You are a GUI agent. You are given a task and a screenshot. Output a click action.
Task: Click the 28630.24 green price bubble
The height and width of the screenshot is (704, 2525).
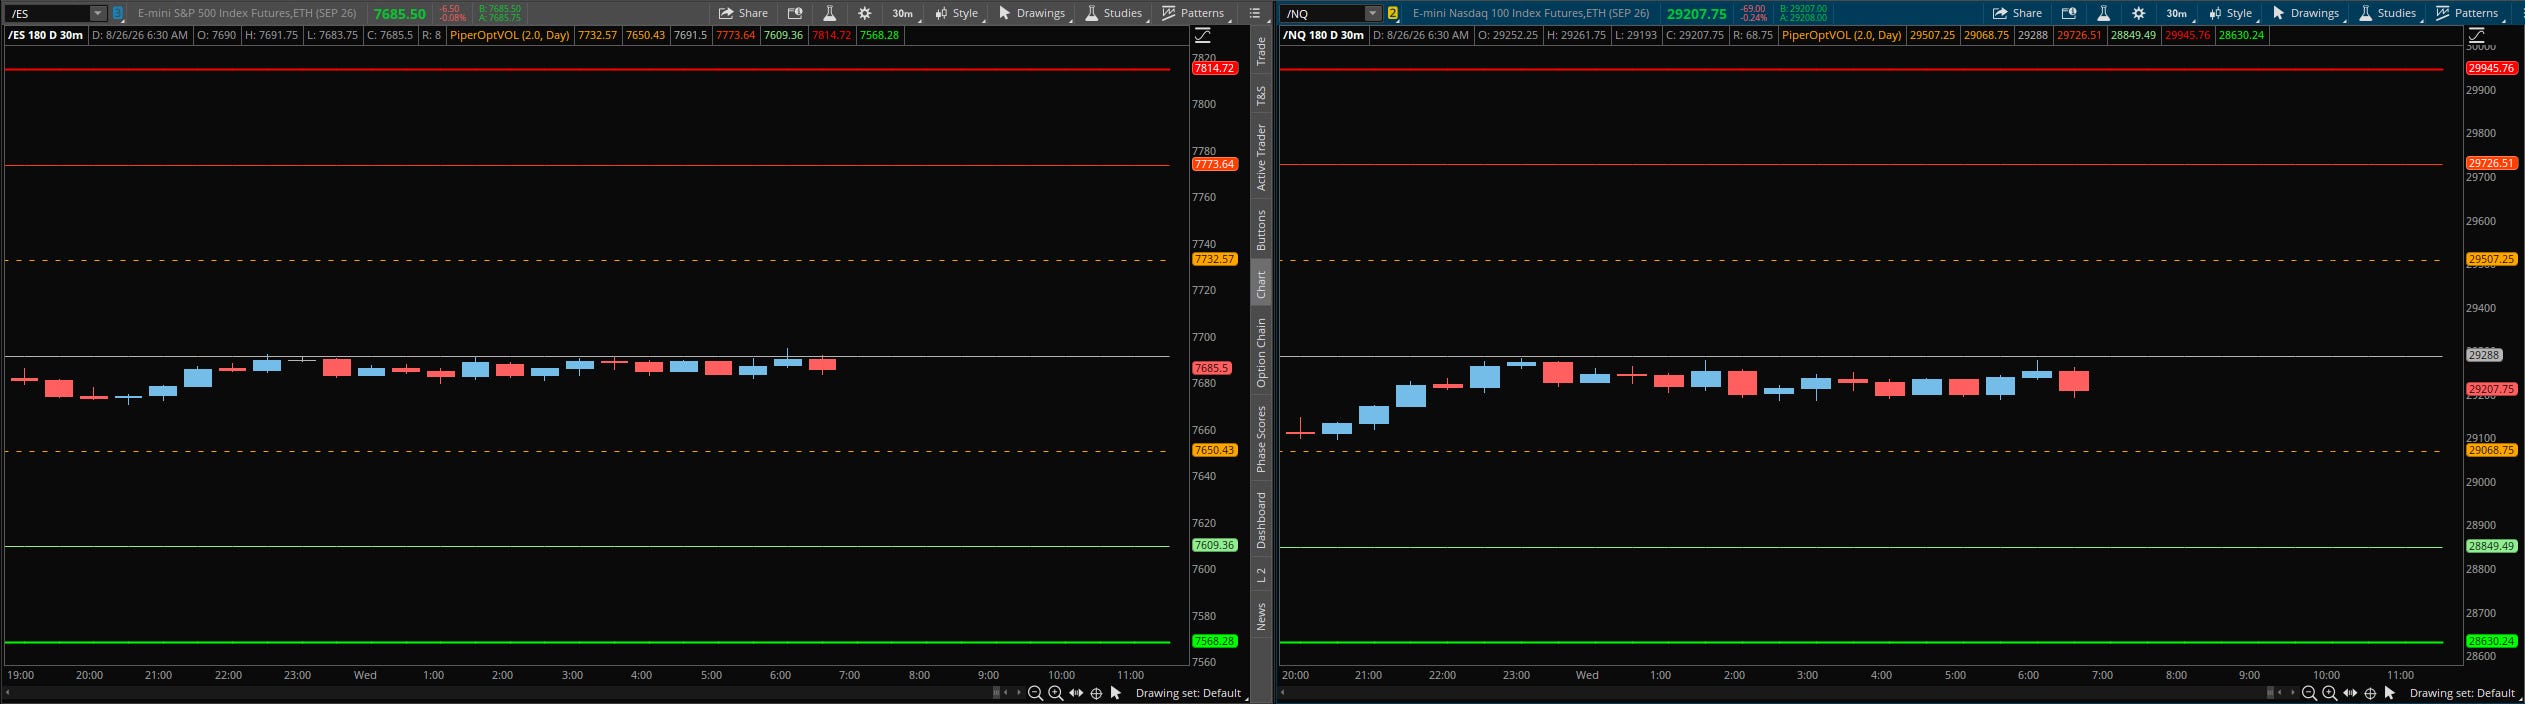pyautogui.click(x=2490, y=641)
